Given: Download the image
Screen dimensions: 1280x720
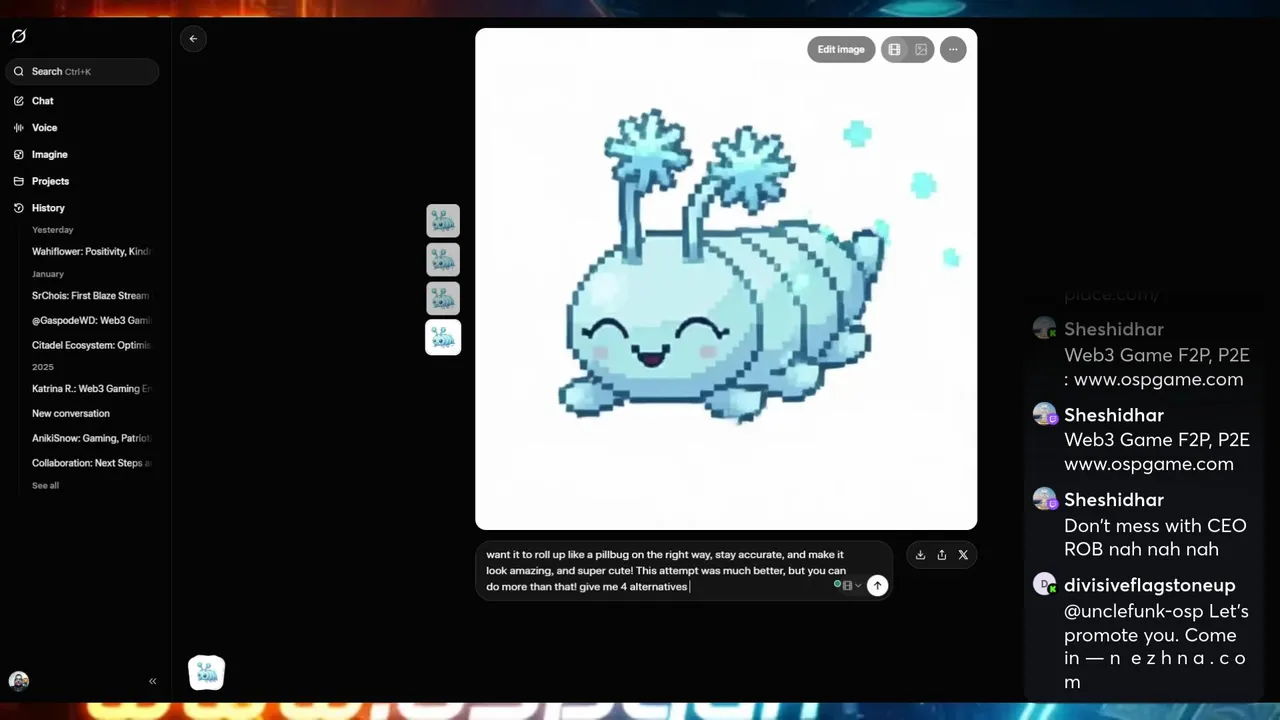Looking at the screenshot, I should (920, 555).
